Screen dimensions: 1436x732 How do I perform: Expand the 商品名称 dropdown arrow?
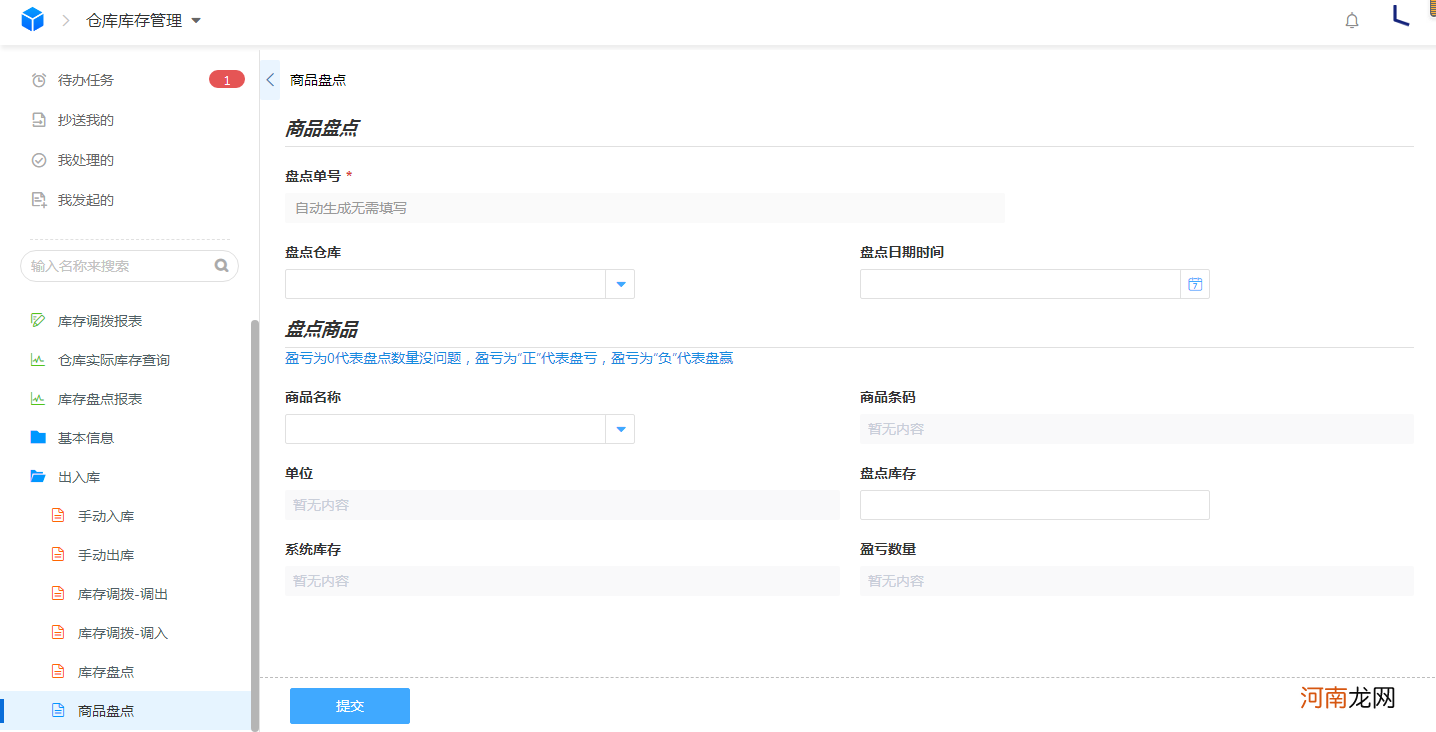pos(620,429)
